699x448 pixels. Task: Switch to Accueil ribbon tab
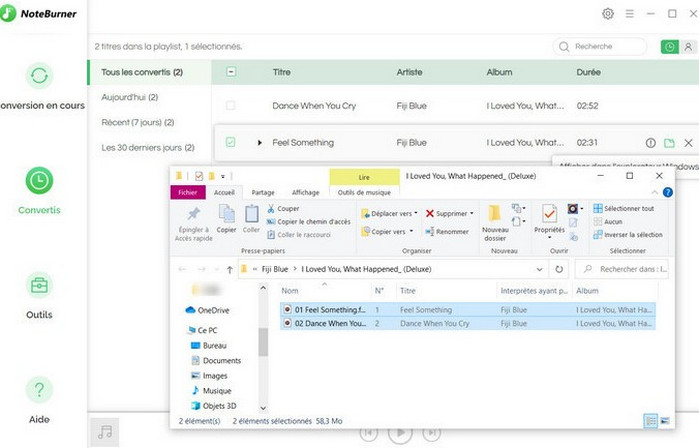coord(224,192)
